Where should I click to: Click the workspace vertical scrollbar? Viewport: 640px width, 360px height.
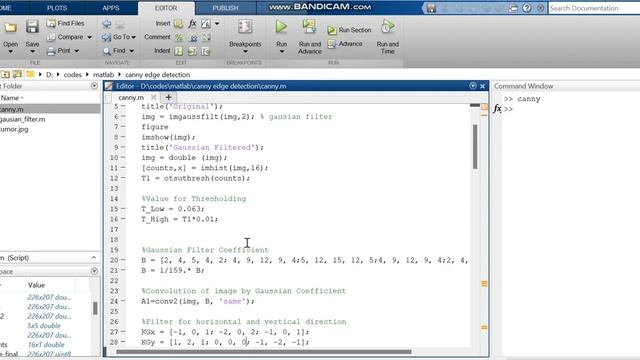tap(95, 308)
